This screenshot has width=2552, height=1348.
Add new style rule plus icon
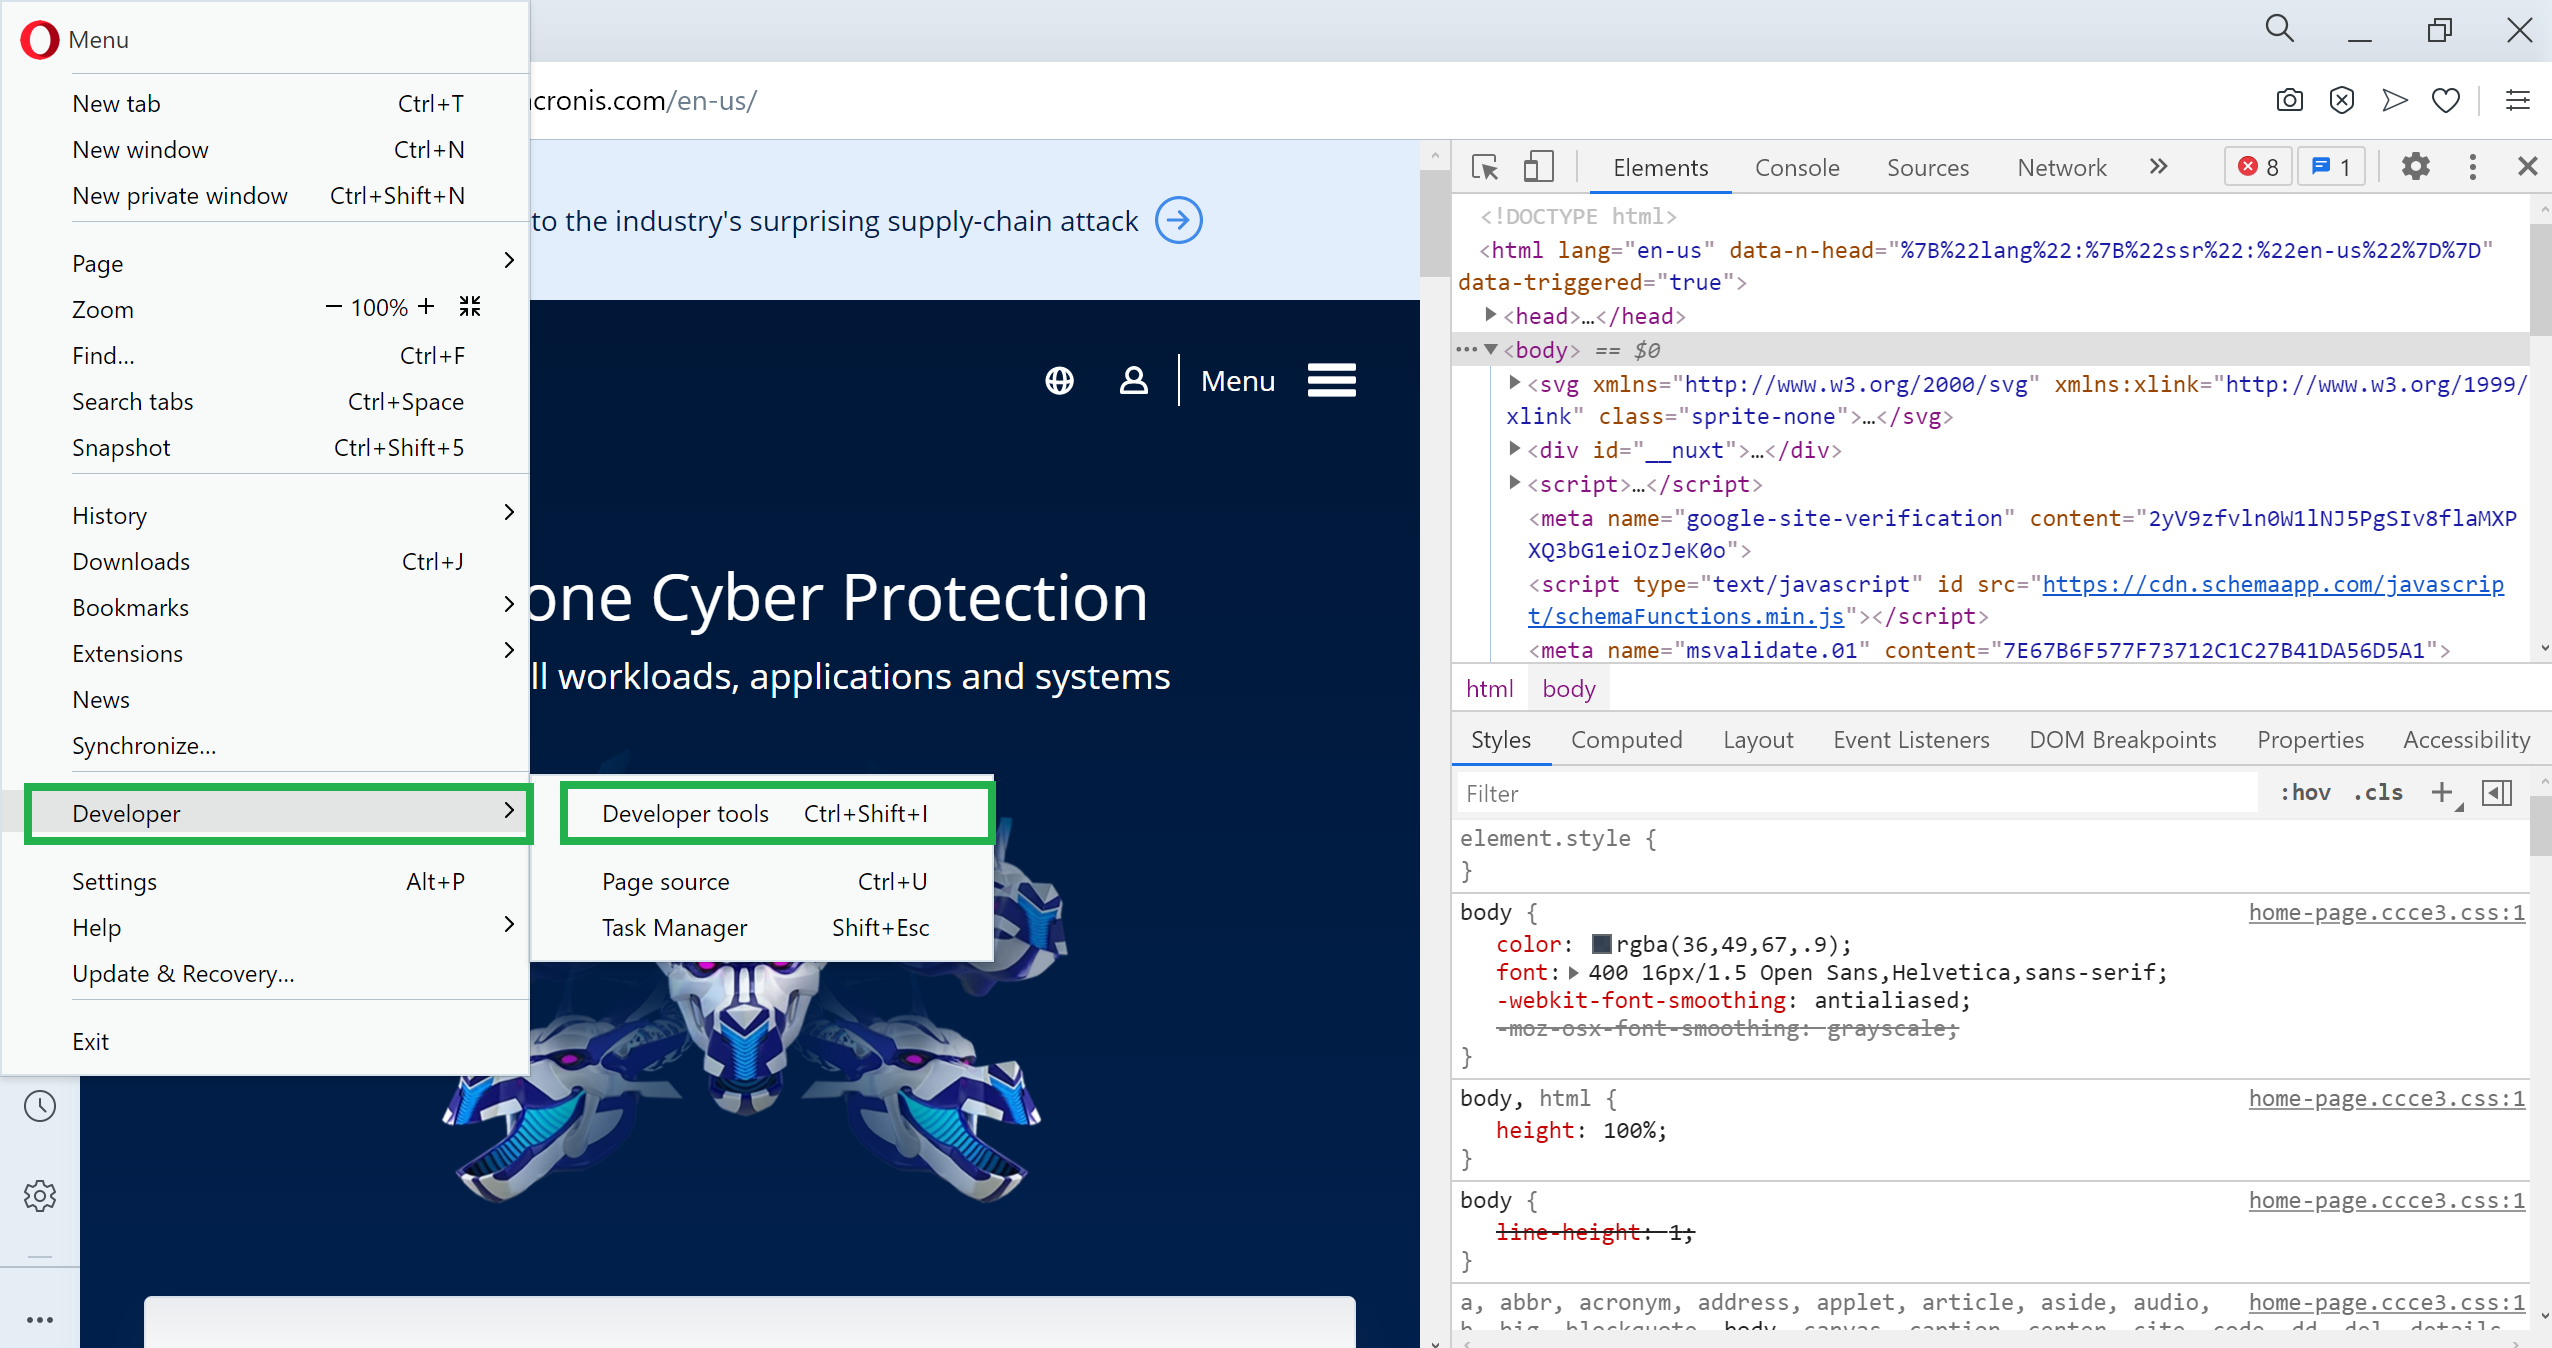[2442, 793]
